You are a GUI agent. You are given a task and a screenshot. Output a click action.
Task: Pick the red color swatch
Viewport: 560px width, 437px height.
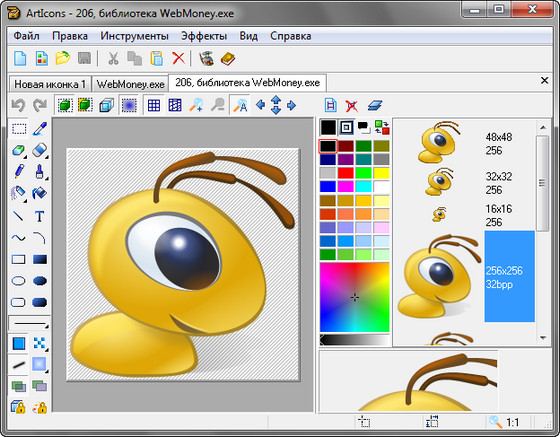point(345,173)
